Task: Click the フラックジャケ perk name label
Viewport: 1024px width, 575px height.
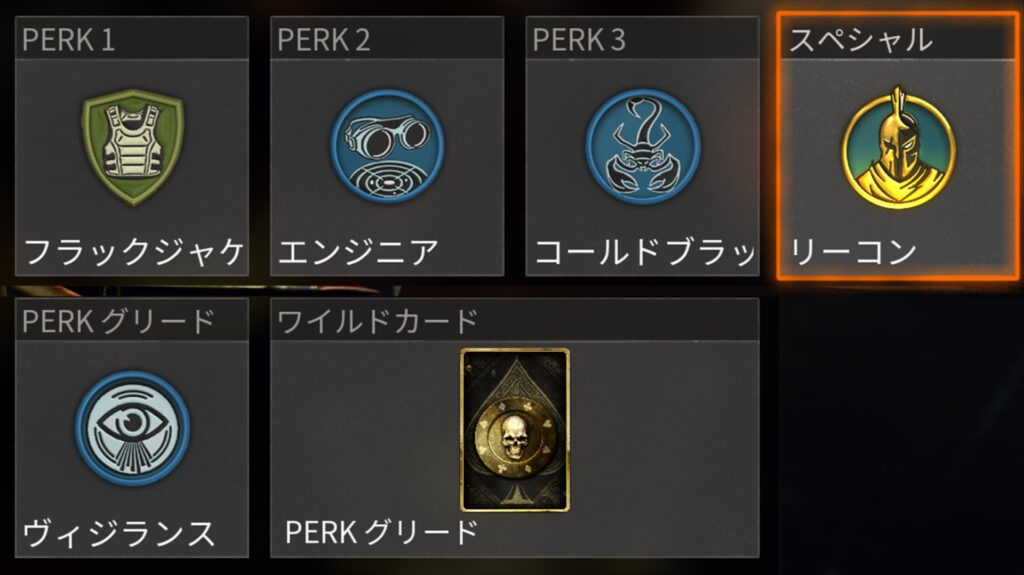Action: coord(134,252)
